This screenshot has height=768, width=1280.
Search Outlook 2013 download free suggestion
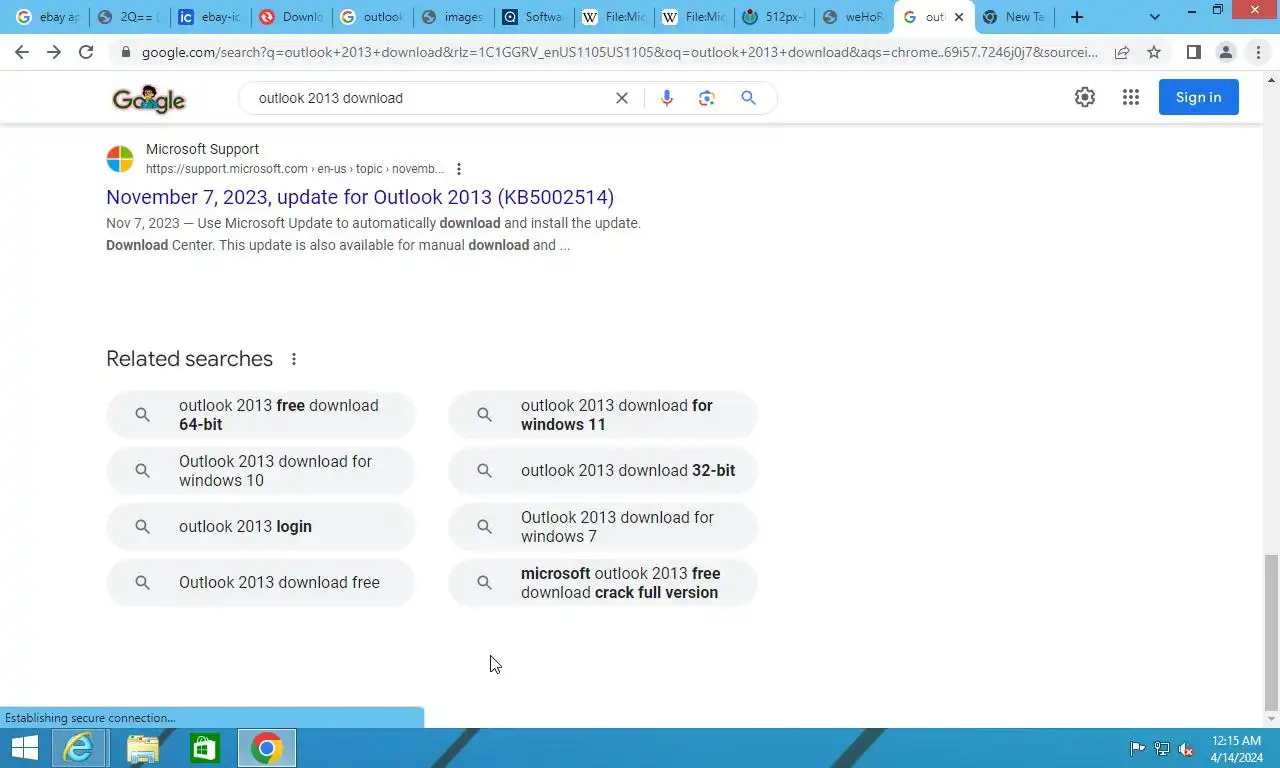pos(261,583)
